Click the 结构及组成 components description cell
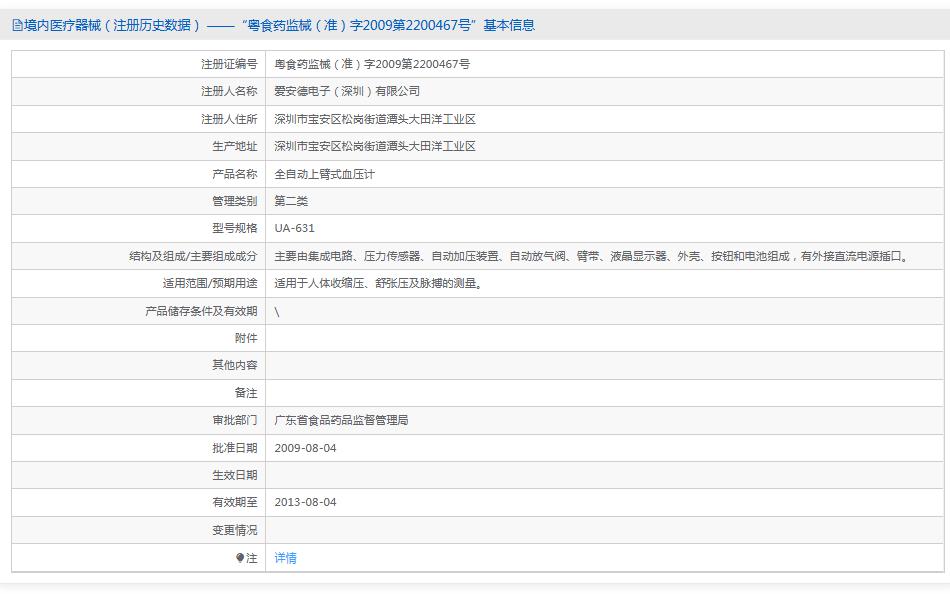950x594 pixels. coord(590,255)
